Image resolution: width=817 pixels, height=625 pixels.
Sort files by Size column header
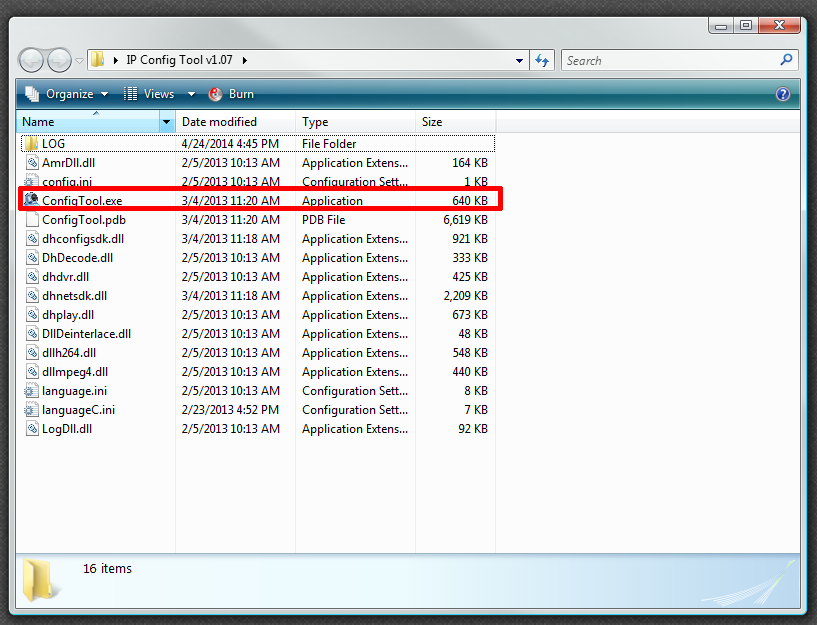432,122
